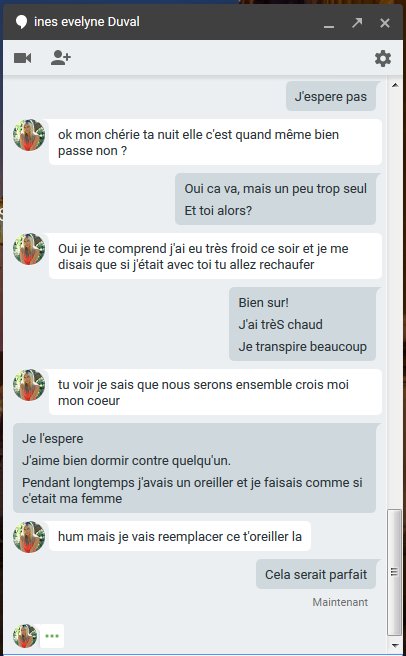Click the scrollbar thumb in the chat

tap(394, 572)
